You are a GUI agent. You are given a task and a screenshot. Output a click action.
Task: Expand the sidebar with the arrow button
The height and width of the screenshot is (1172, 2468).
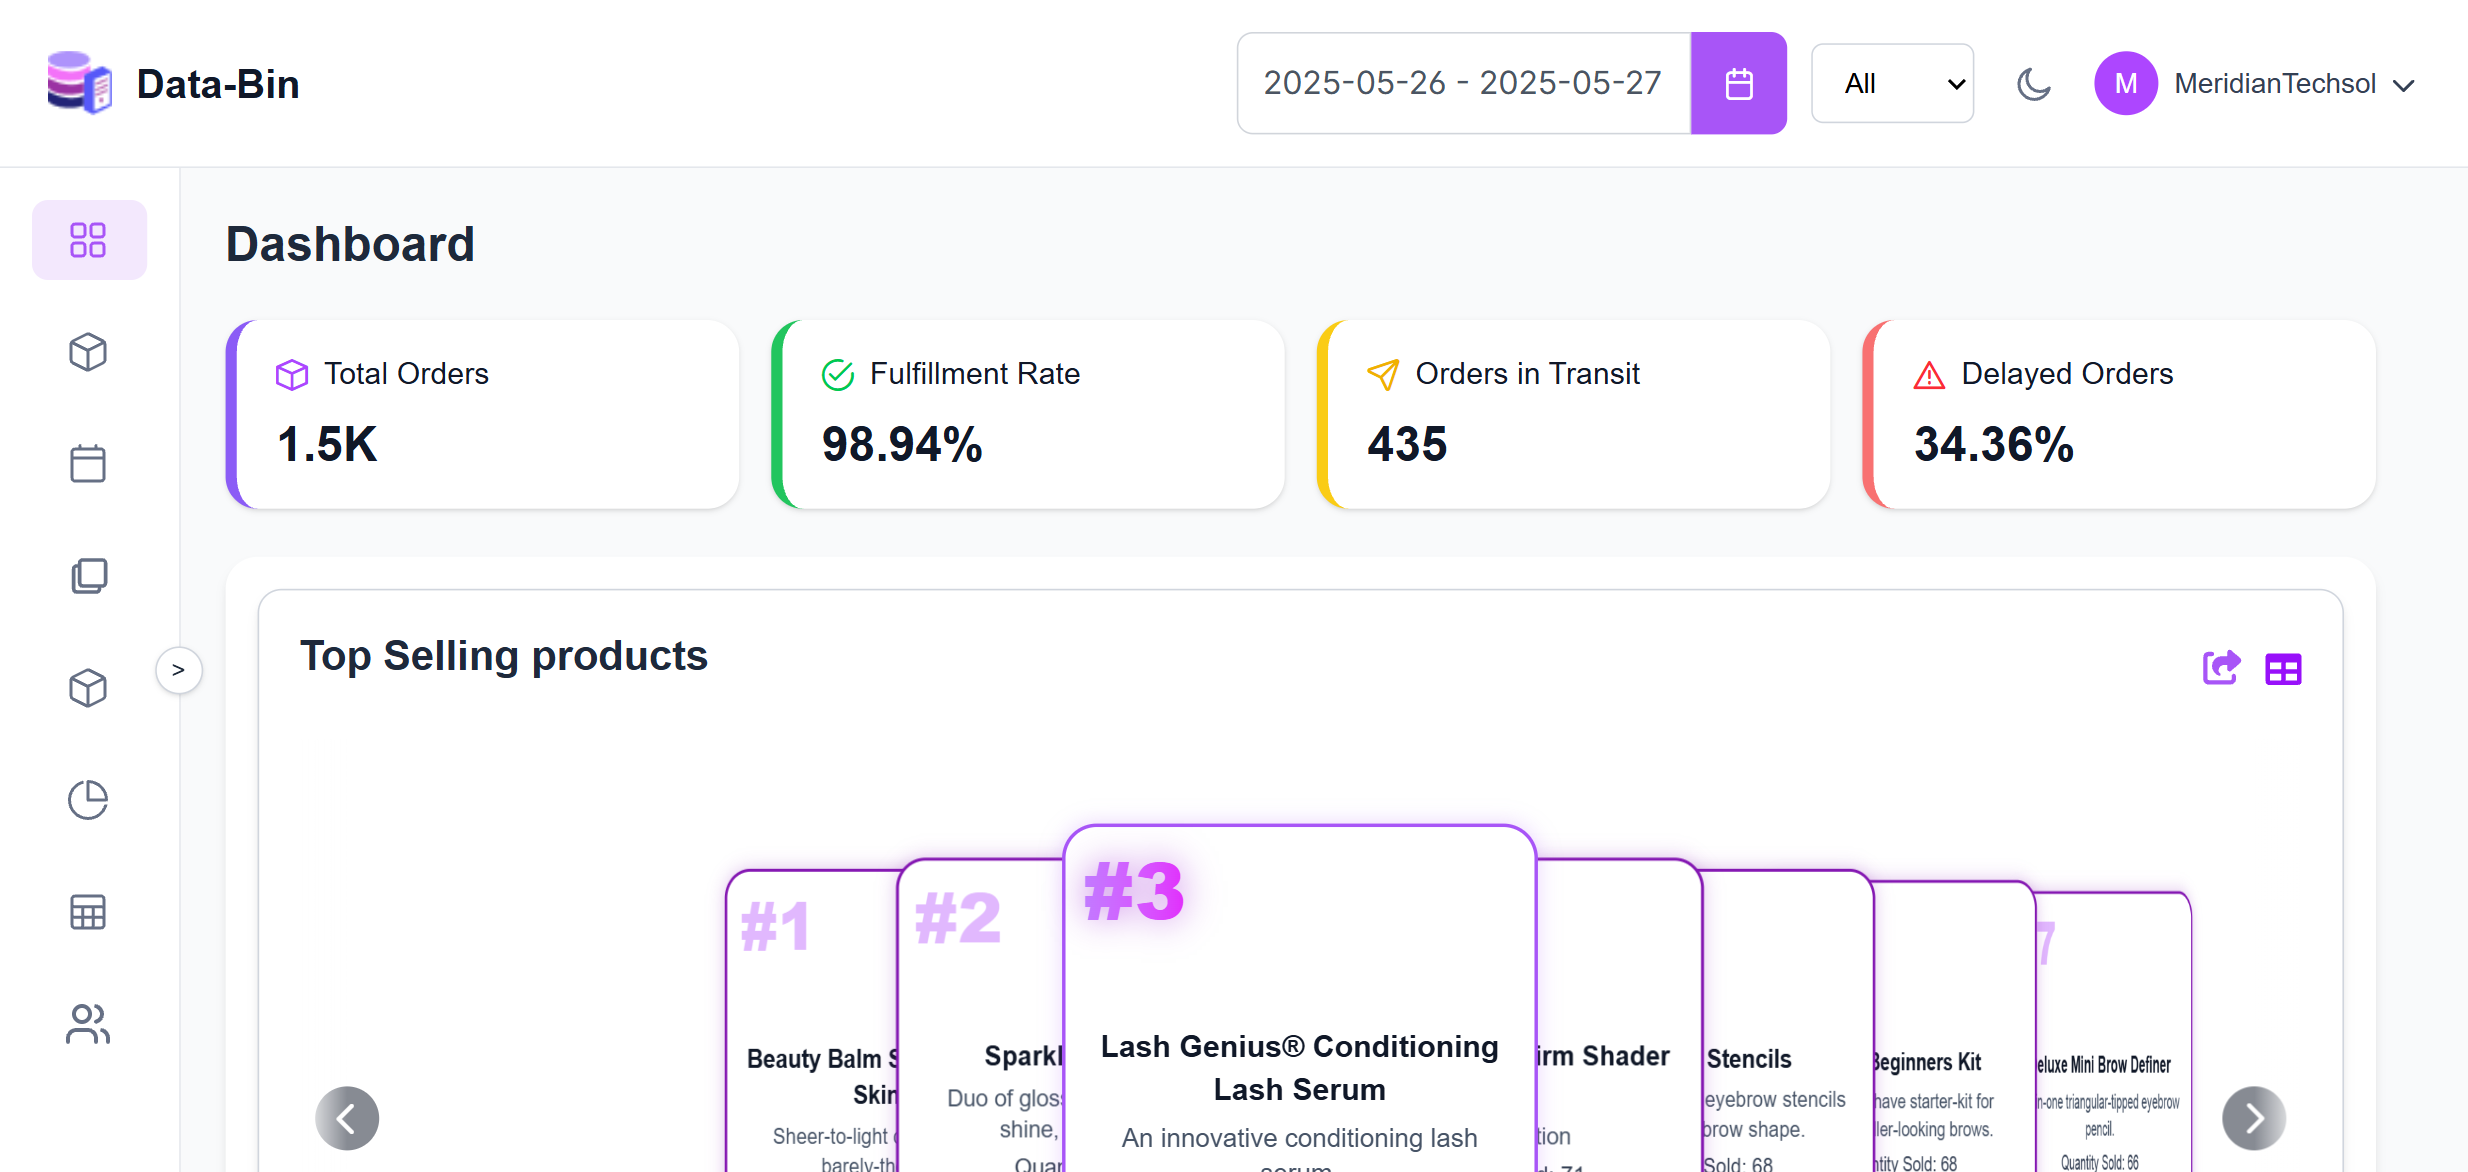179,670
